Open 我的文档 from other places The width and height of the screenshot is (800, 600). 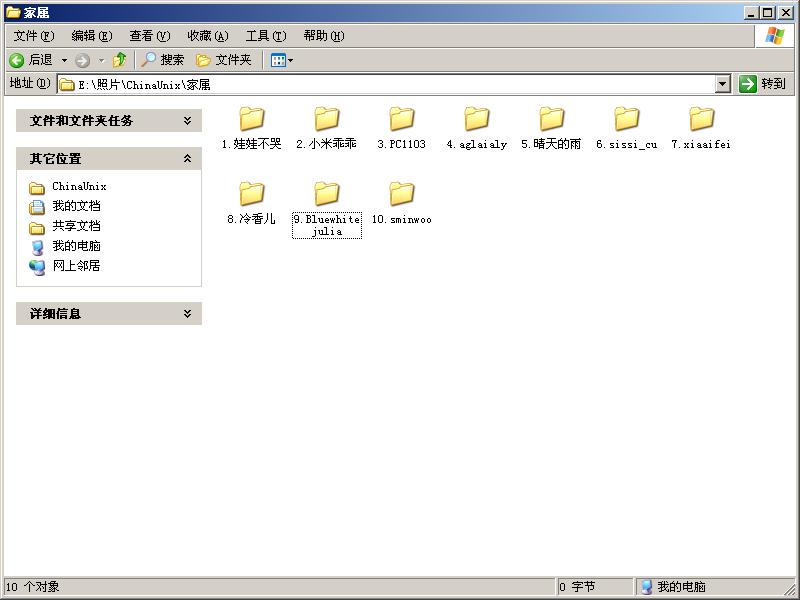[x=77, y=206]
